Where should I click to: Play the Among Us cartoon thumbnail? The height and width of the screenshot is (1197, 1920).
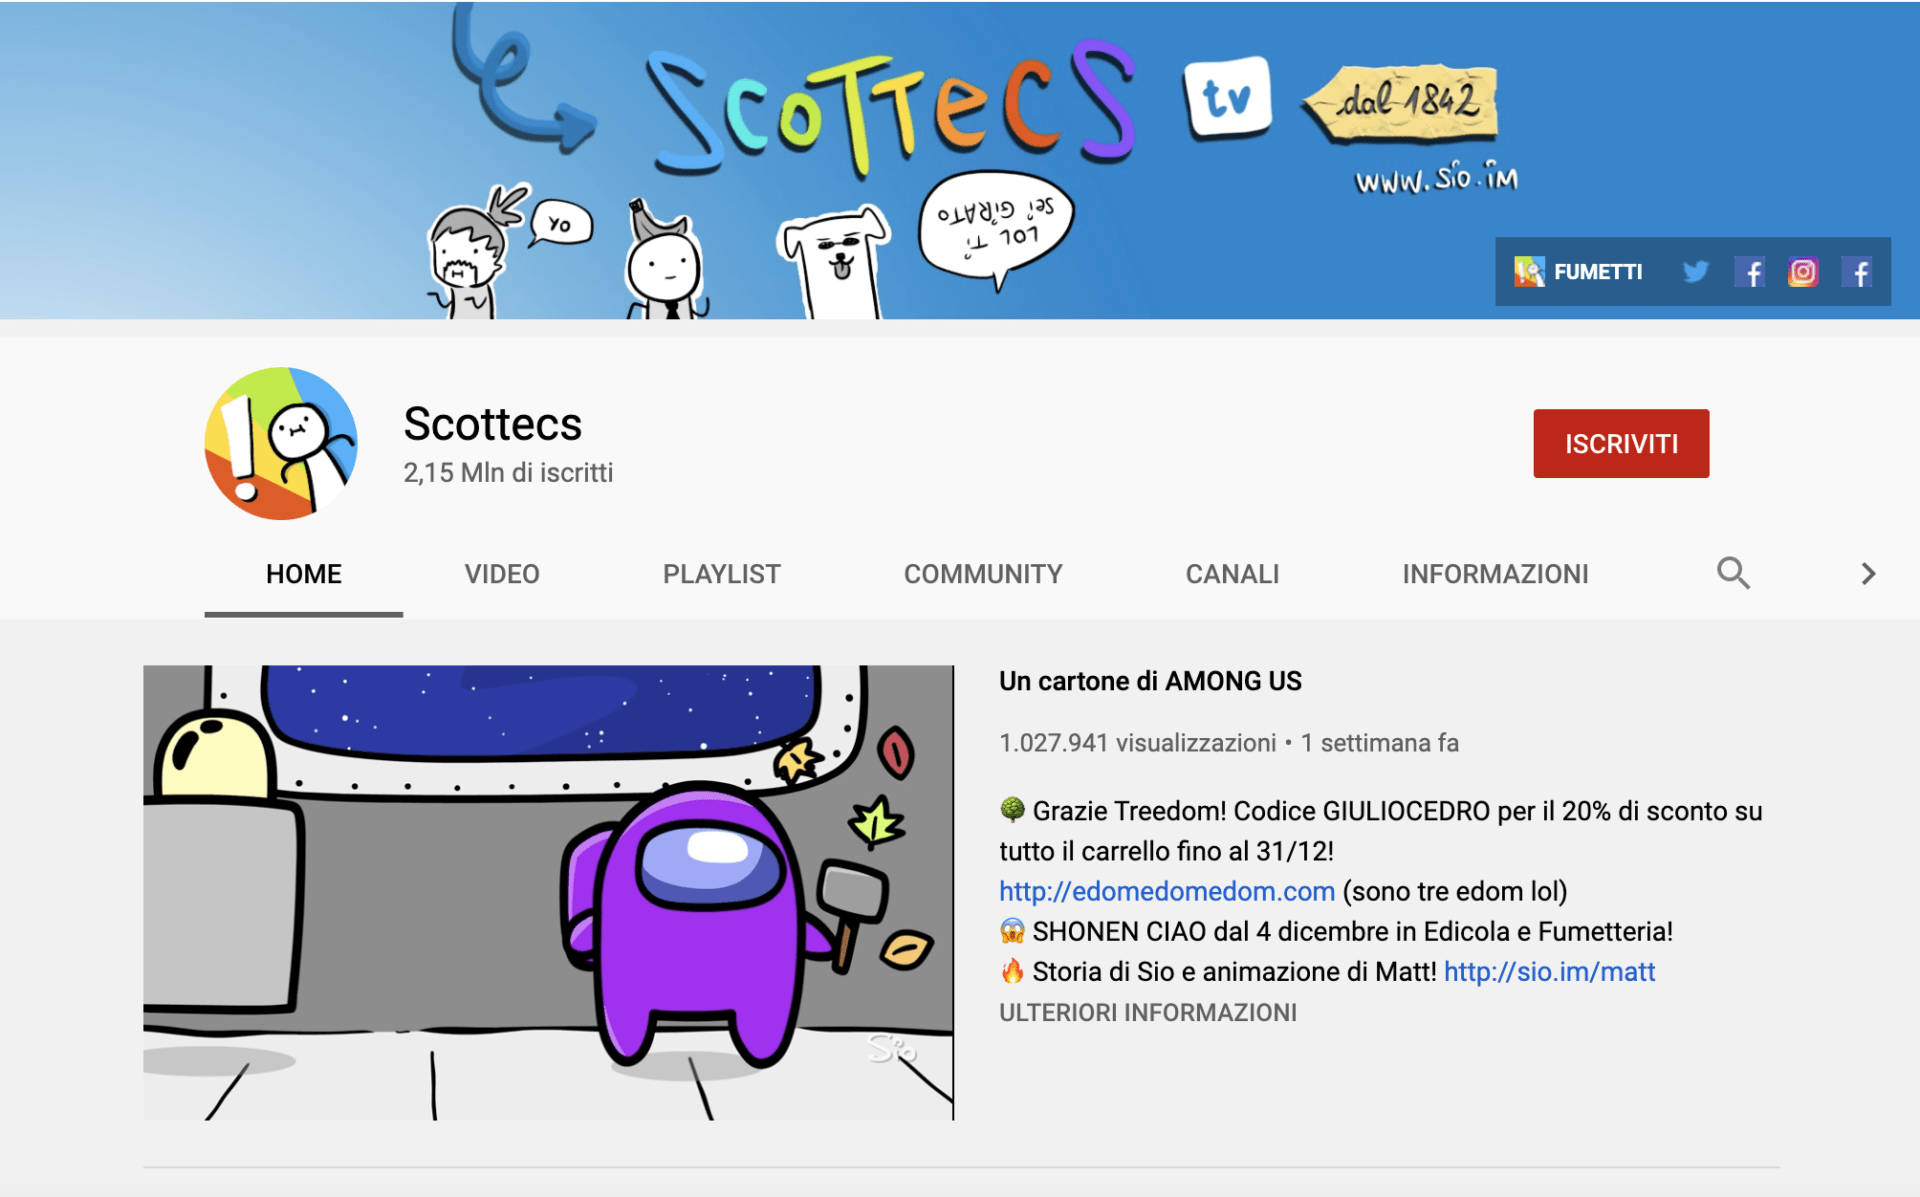[548, 892]
